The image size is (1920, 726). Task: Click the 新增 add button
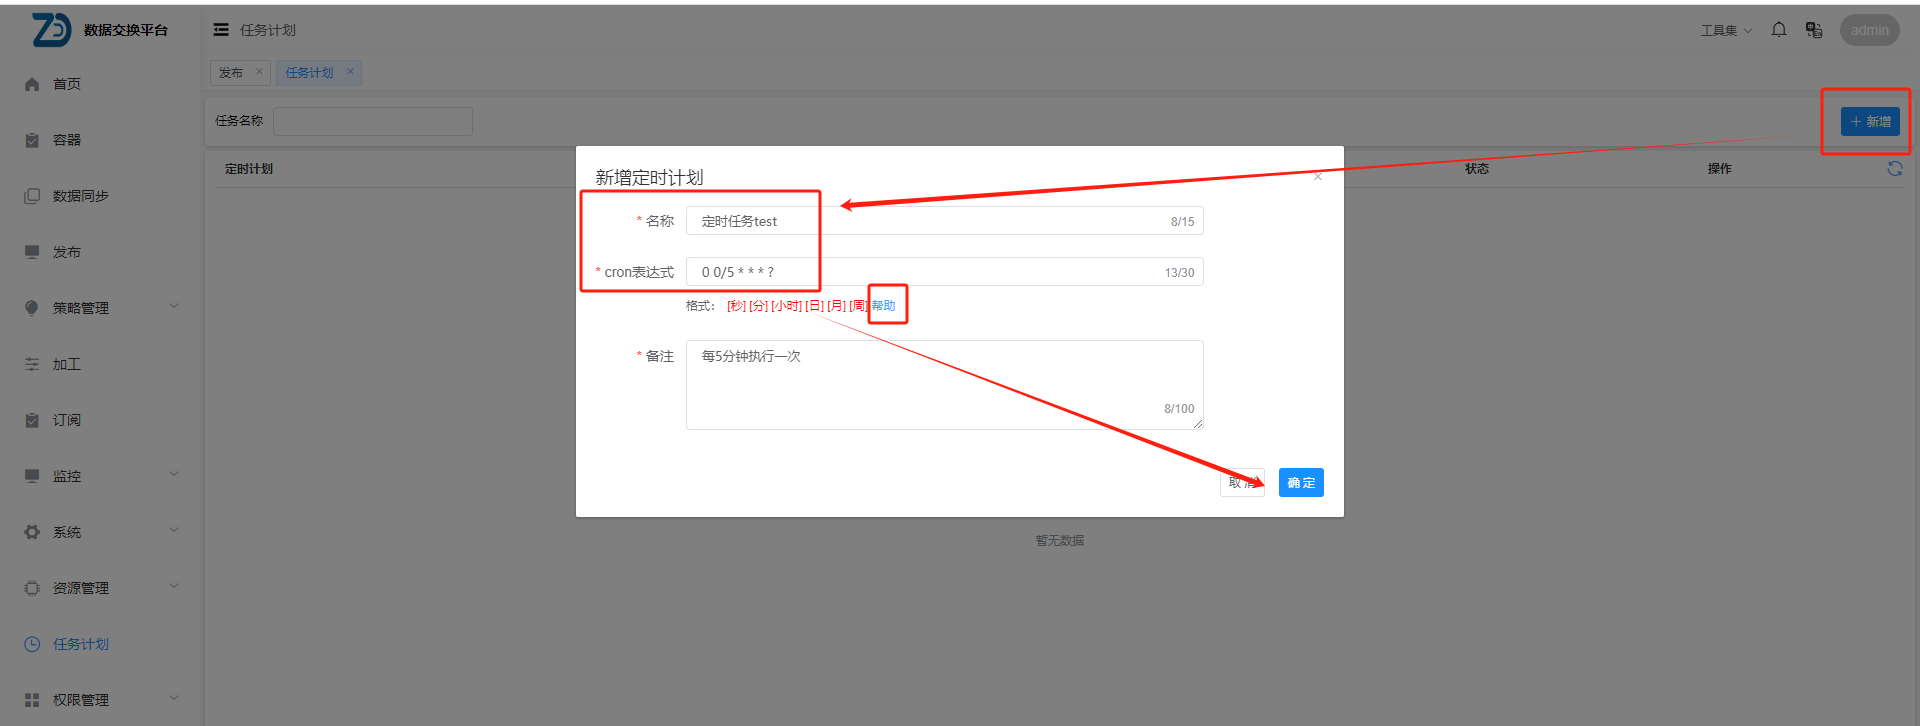1869,122
